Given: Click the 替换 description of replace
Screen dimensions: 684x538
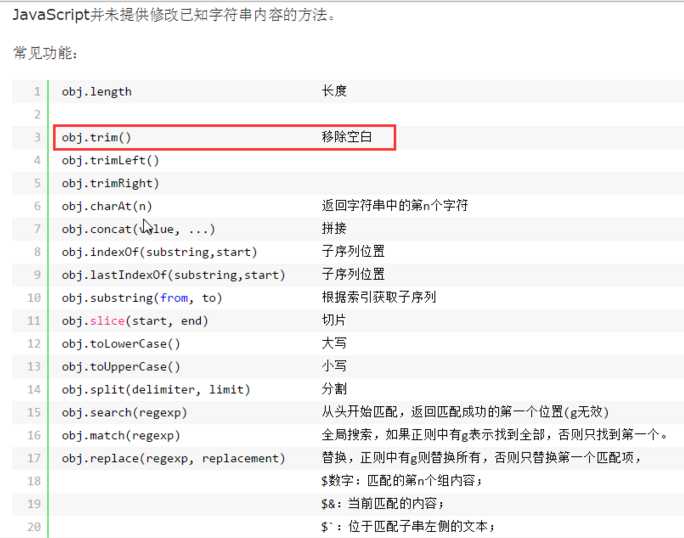Looking at the screenshot, I should pos(482,457).
